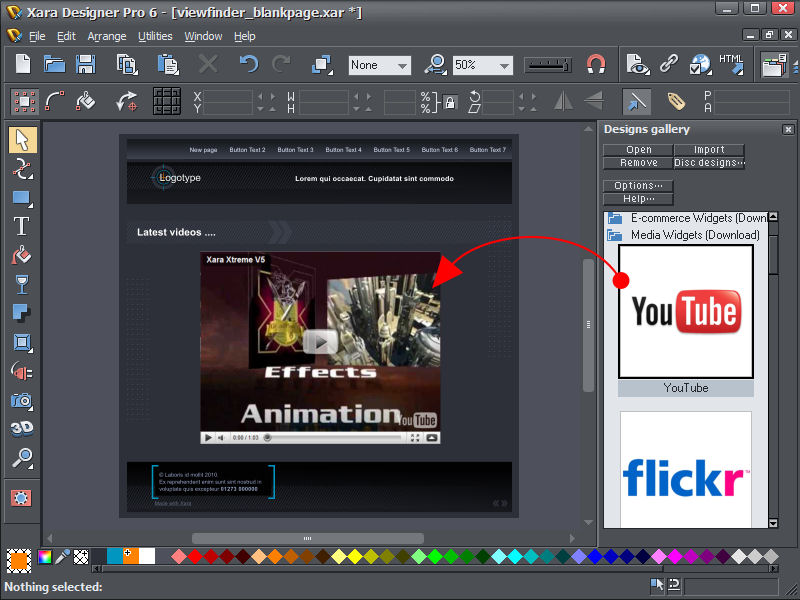800x600 pixels.
Task: Toggle the lock aspect ratio padlock
Action: [450, 102]
